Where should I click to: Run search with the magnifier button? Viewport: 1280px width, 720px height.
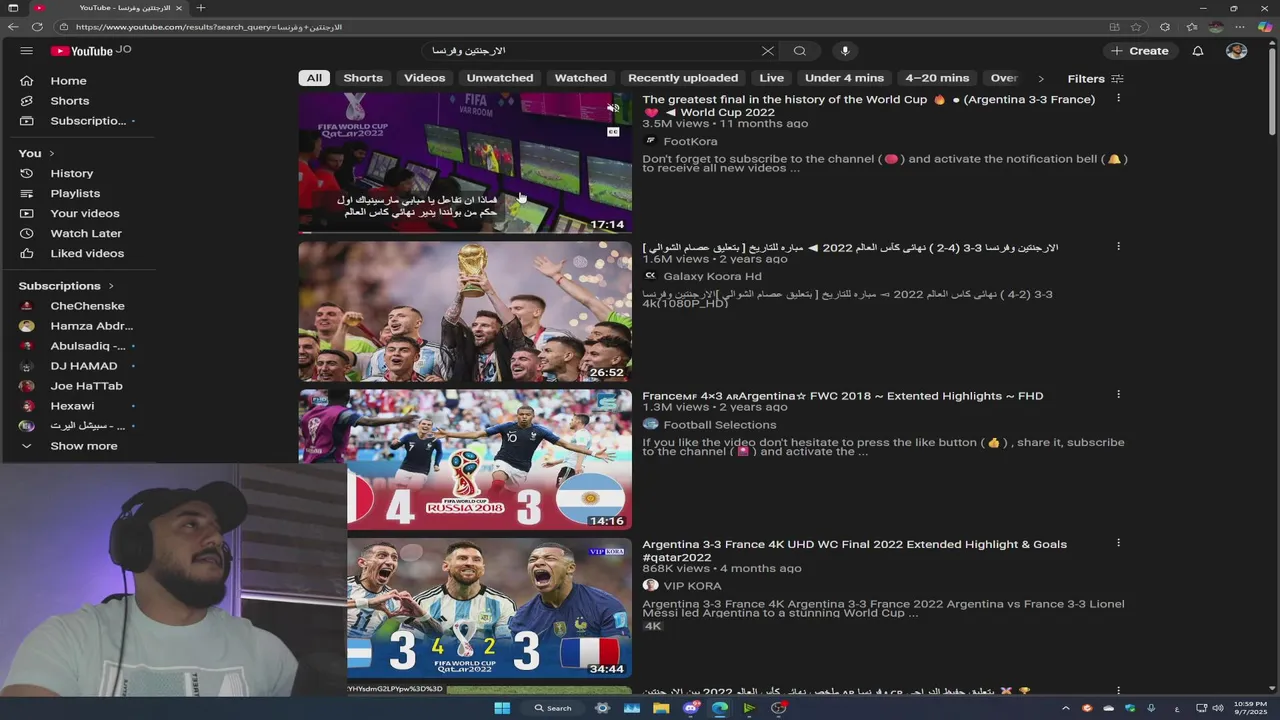tap(800, 51)
